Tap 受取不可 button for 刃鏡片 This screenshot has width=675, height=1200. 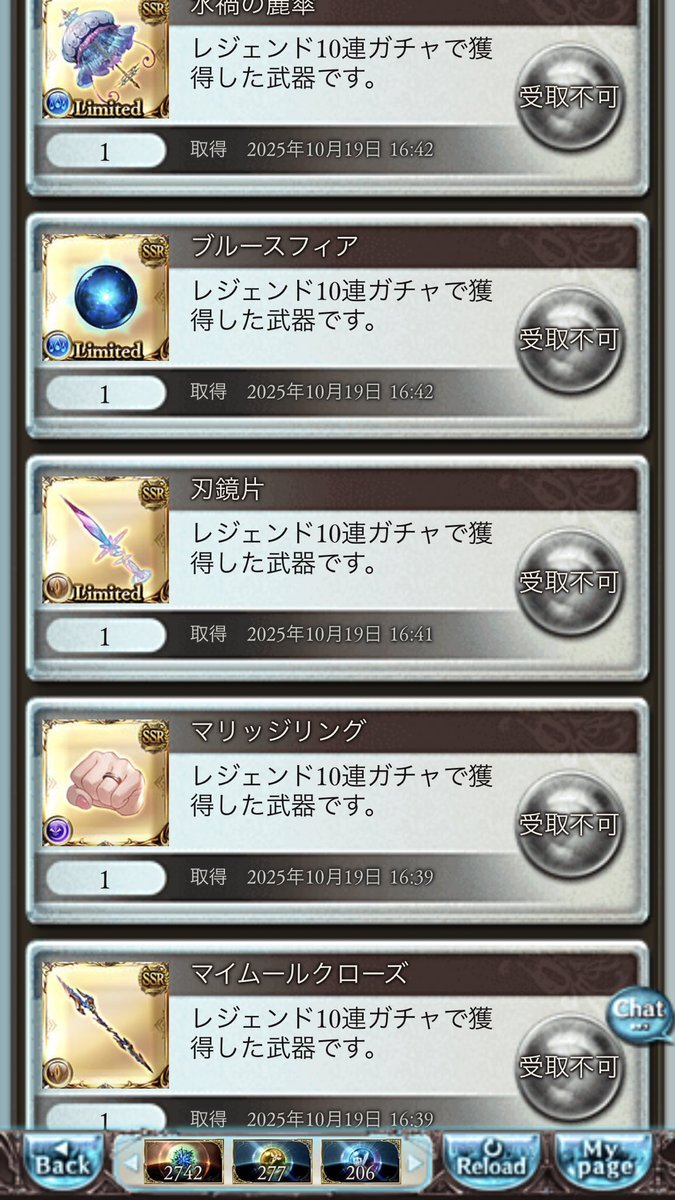568,582
